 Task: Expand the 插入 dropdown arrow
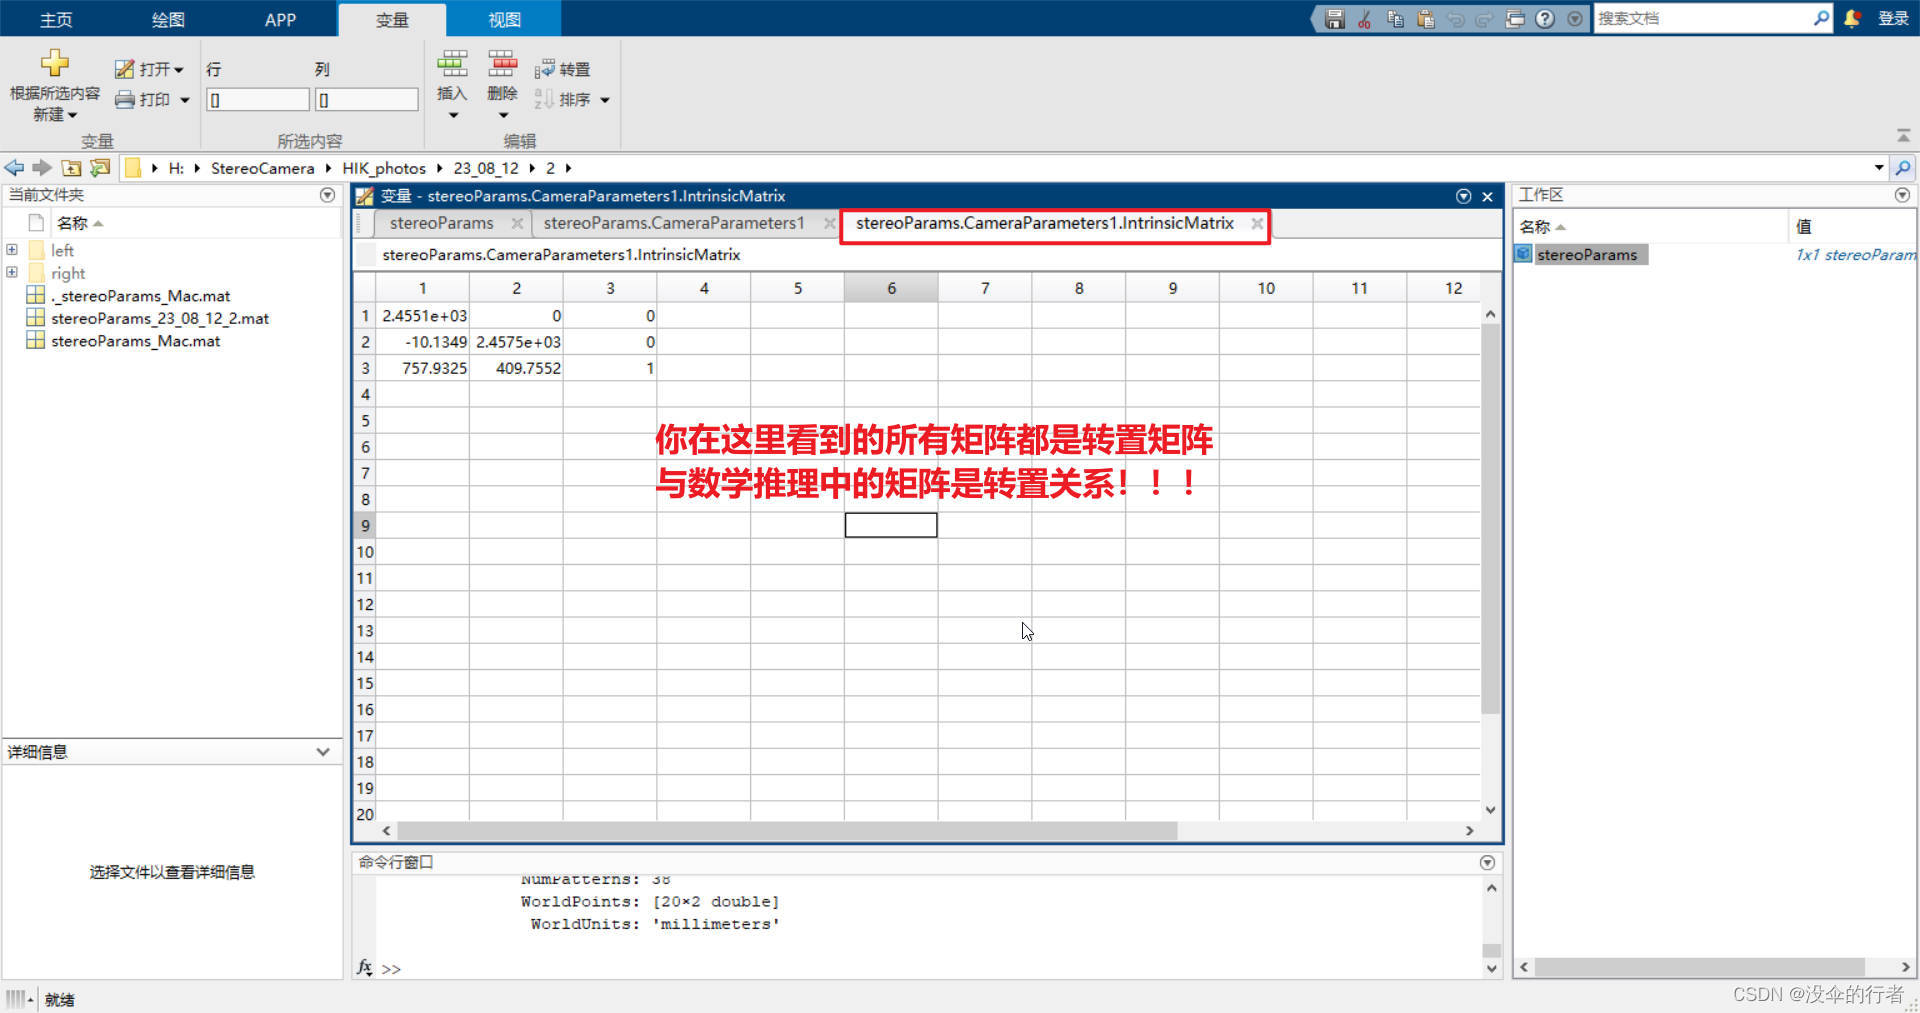pos(453,115)
